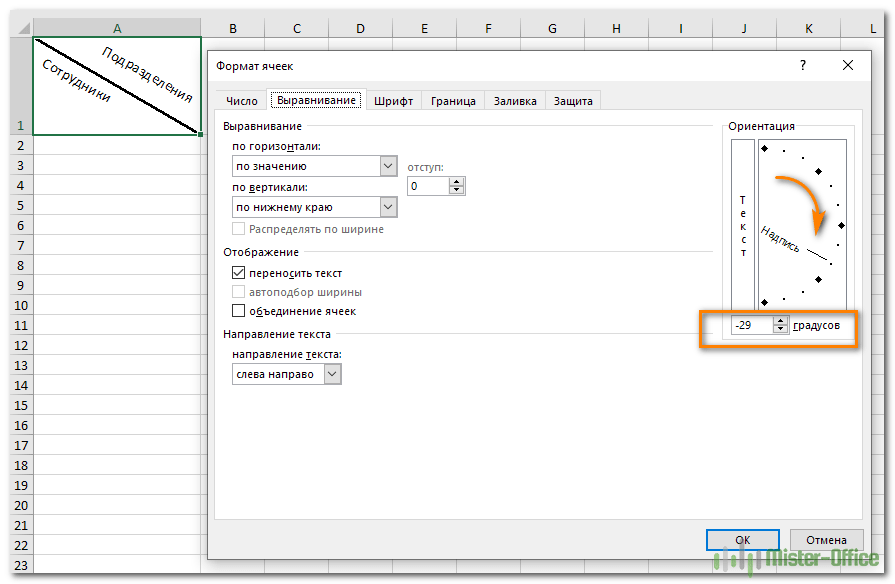Click the select-all corner triangle
Screen dimensions: 895x584
[23, 28]
